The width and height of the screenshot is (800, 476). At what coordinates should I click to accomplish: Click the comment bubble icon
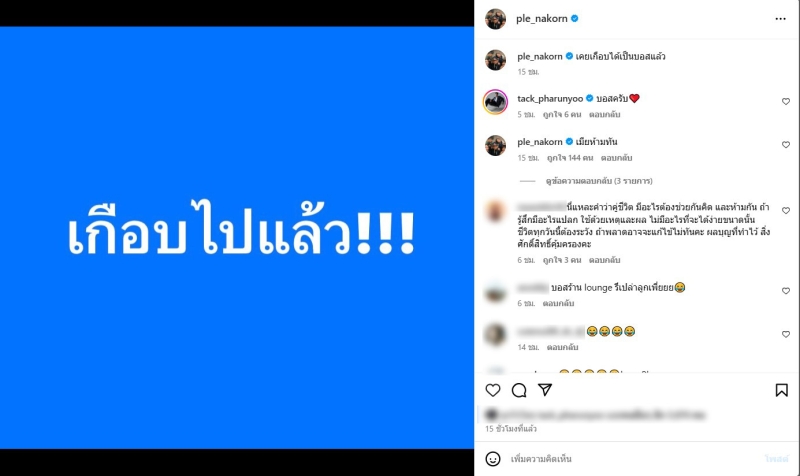coord(519,390)
